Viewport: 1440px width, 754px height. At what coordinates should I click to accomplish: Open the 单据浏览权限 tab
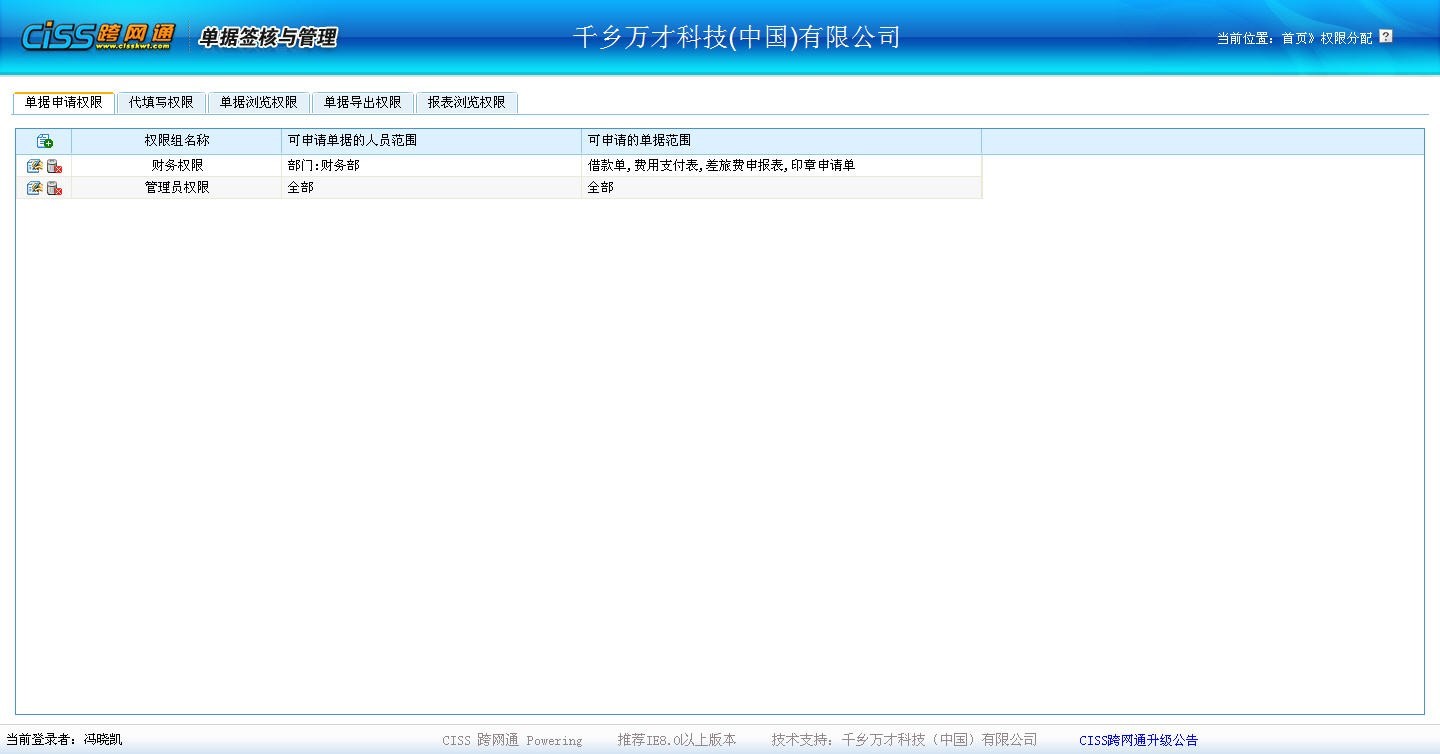259,103
